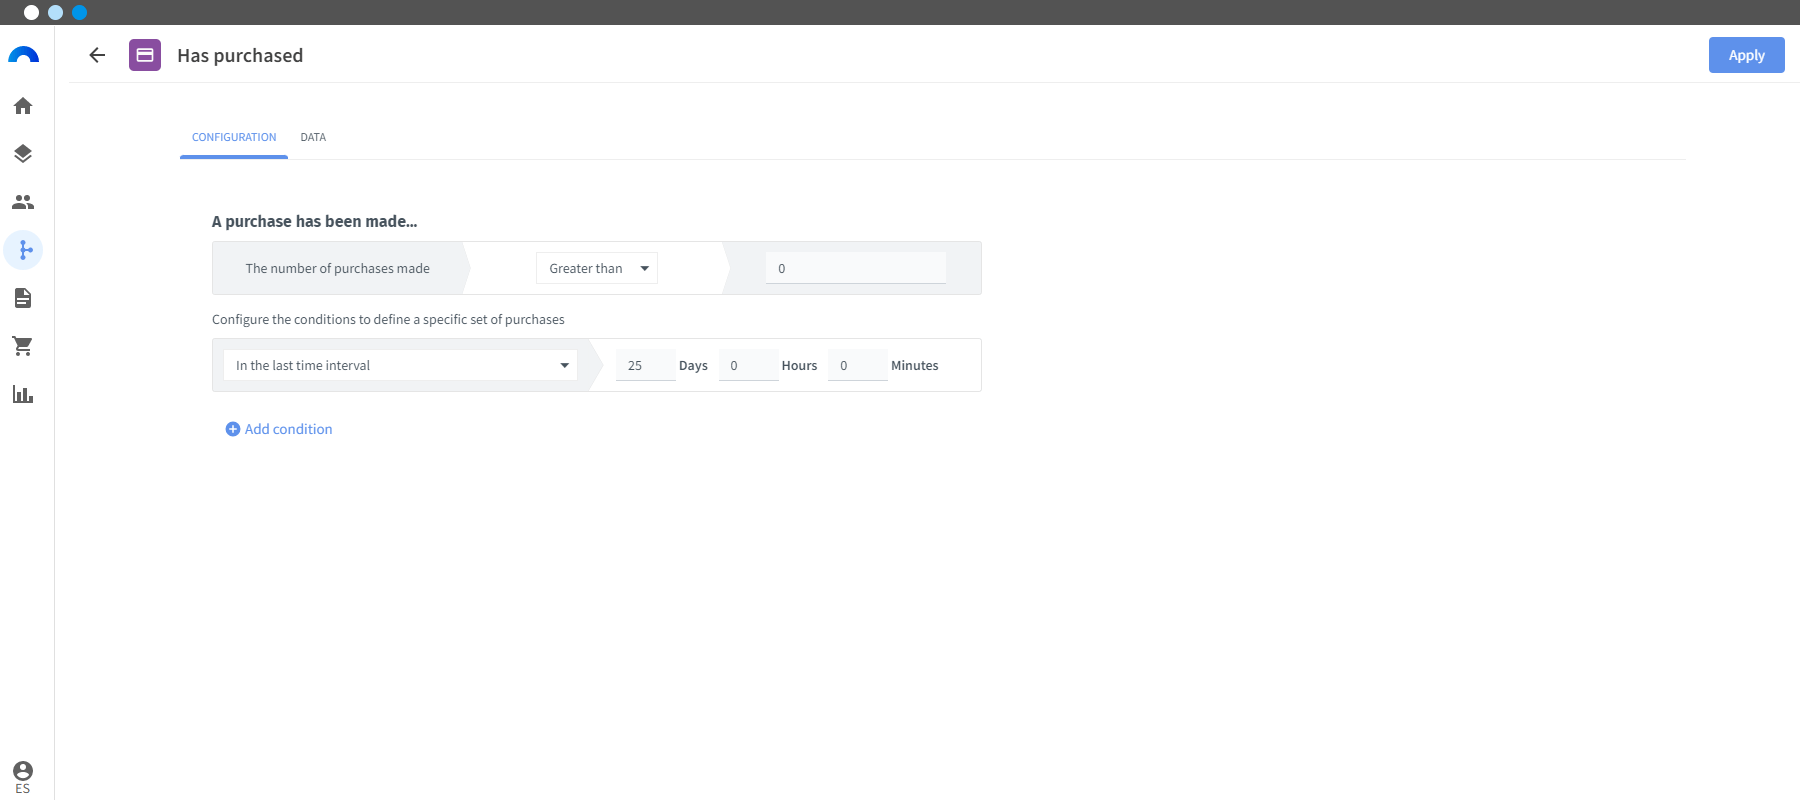Open the Home icon in sidebar
The image size is (1800, 800).
pos(23,106)
